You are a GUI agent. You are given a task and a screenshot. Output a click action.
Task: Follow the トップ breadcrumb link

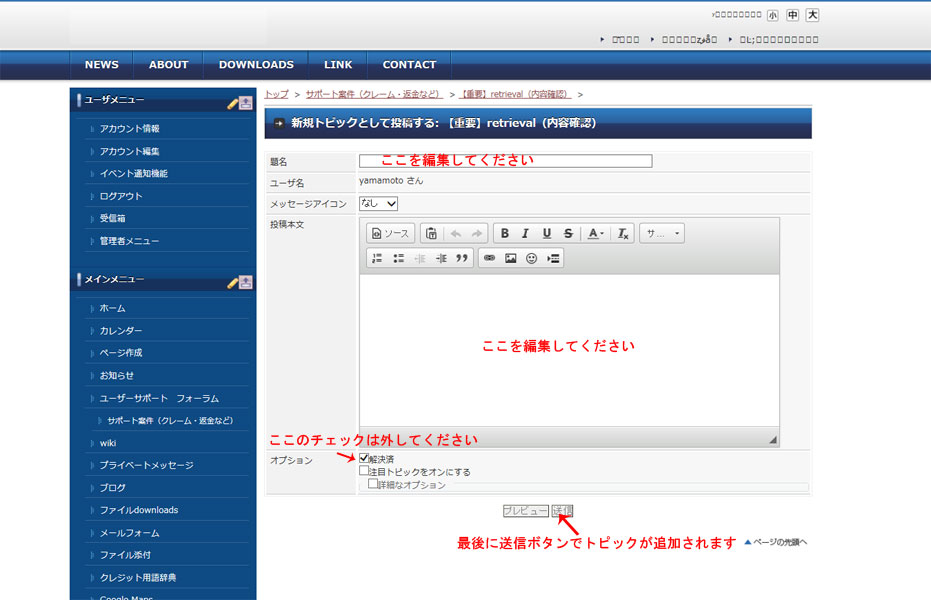tap(277, 94)
